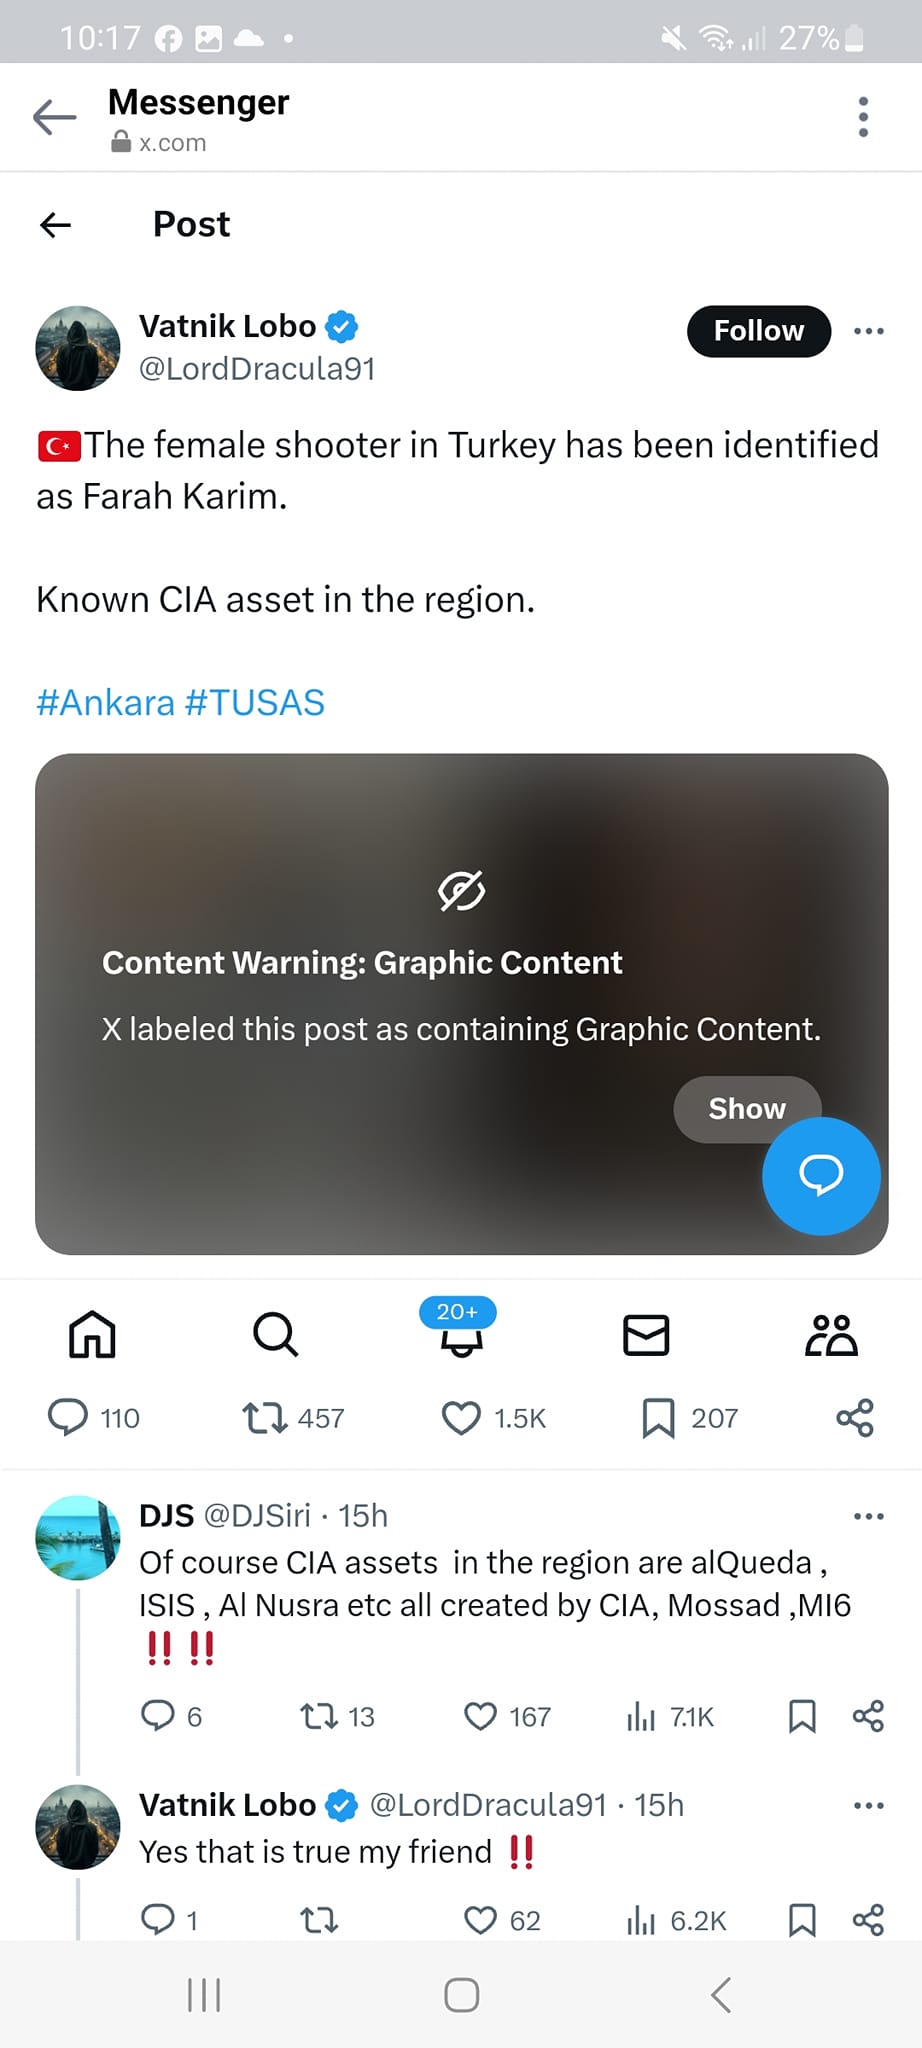Open the floating Messenger chat bubble

point(820,1177)
